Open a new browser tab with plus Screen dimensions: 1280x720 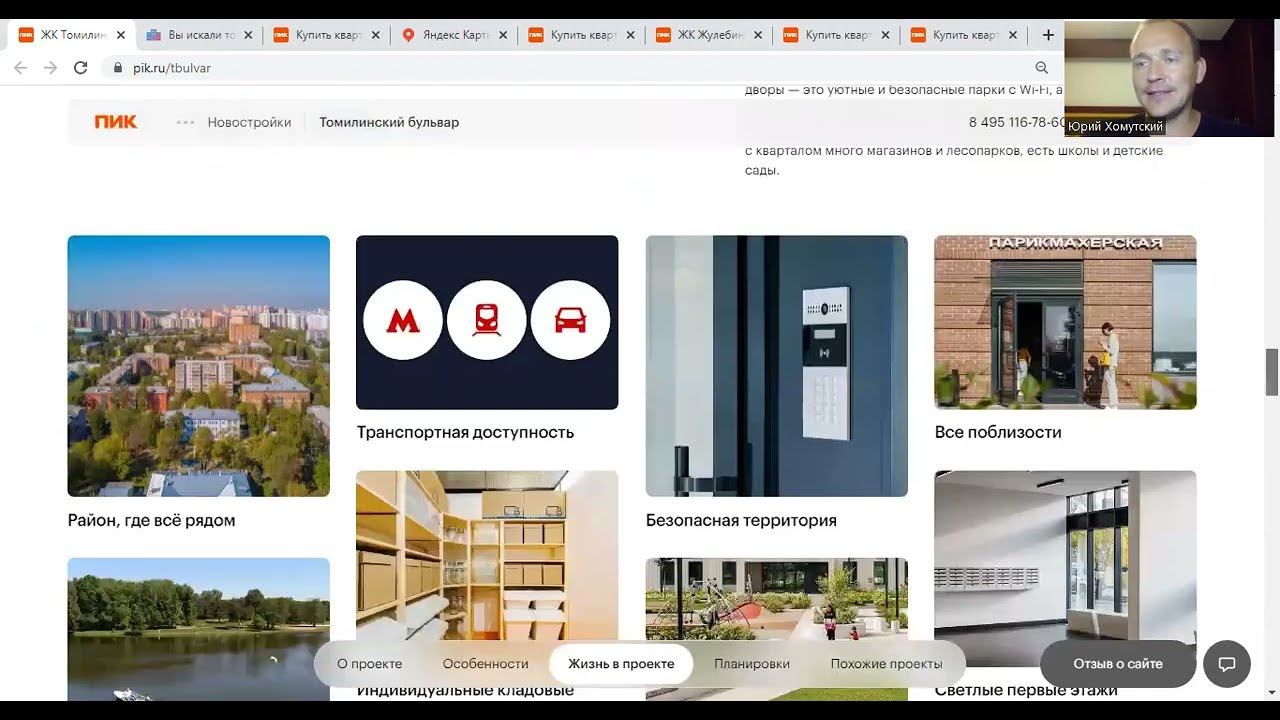1048,35
